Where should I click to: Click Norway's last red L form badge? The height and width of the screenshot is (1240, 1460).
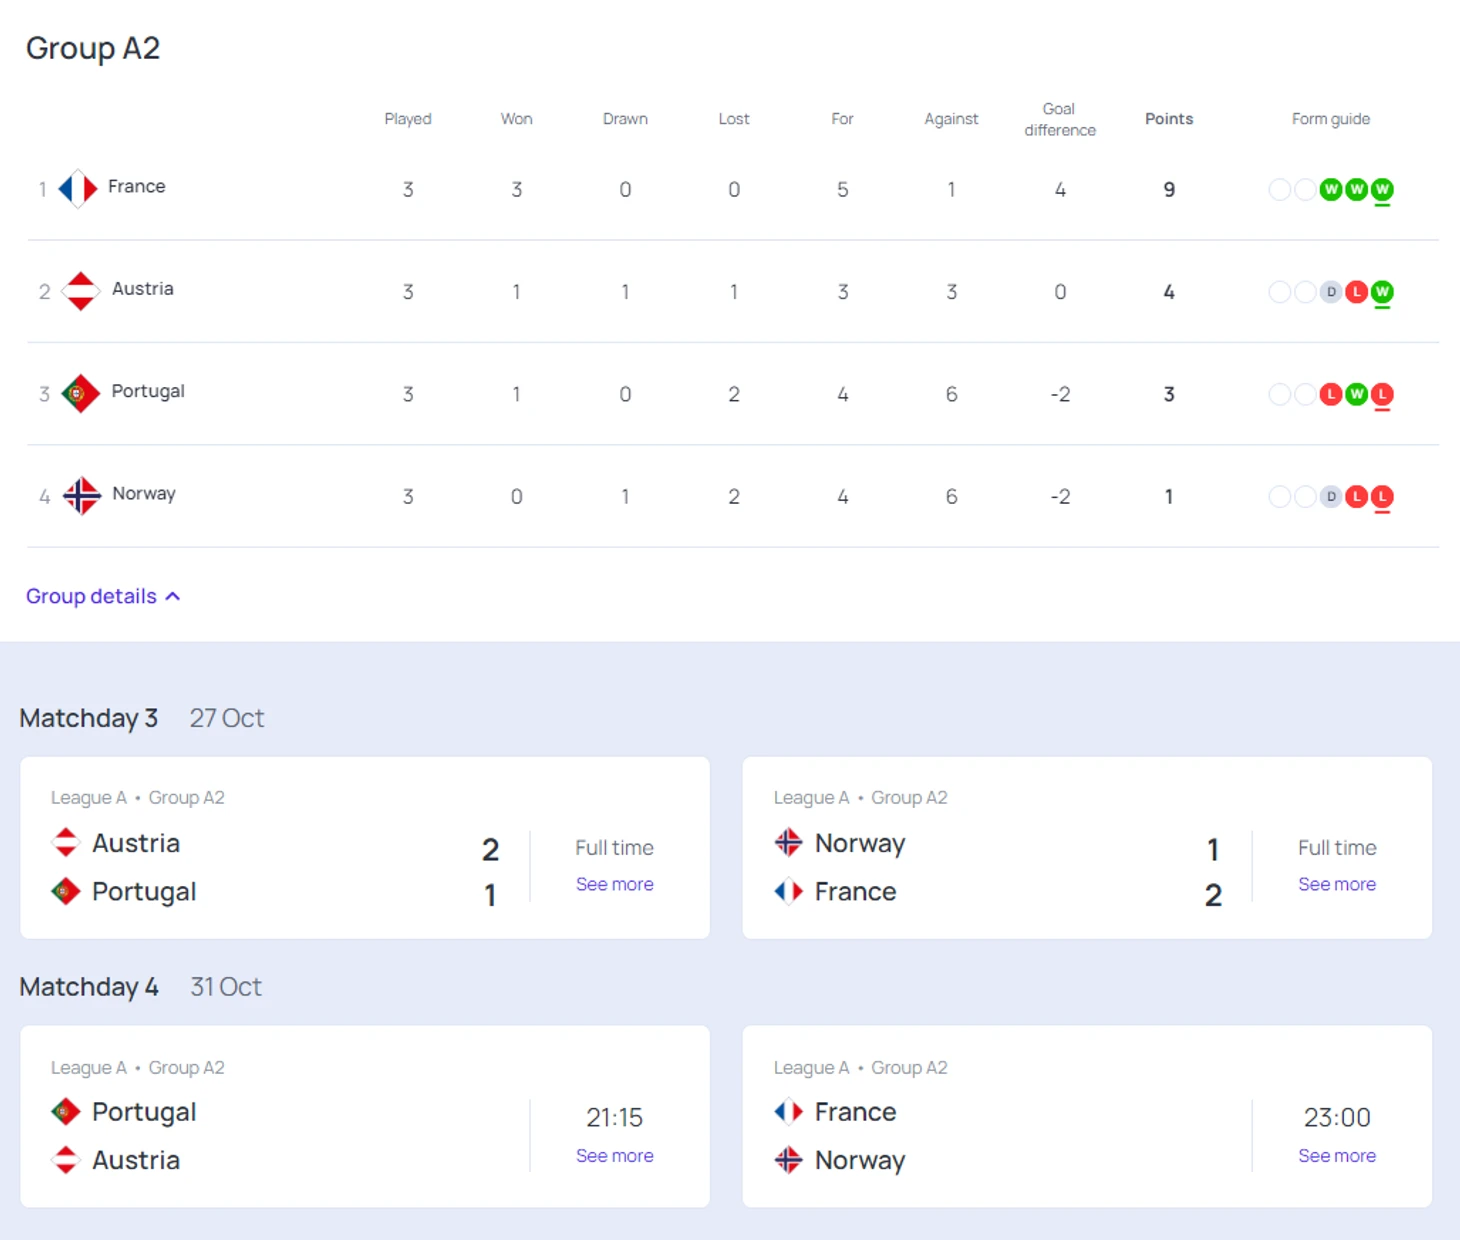pyautogui.click(x=1382, y=496)
